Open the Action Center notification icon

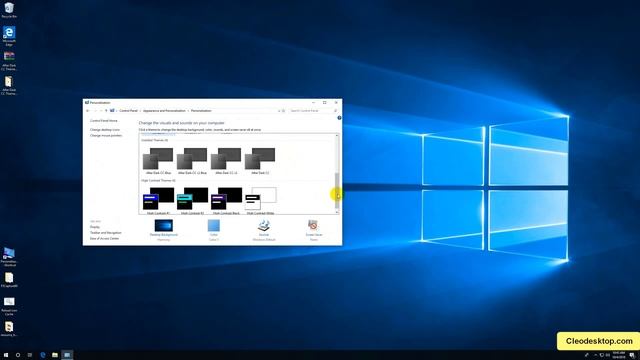coord(632,356)
